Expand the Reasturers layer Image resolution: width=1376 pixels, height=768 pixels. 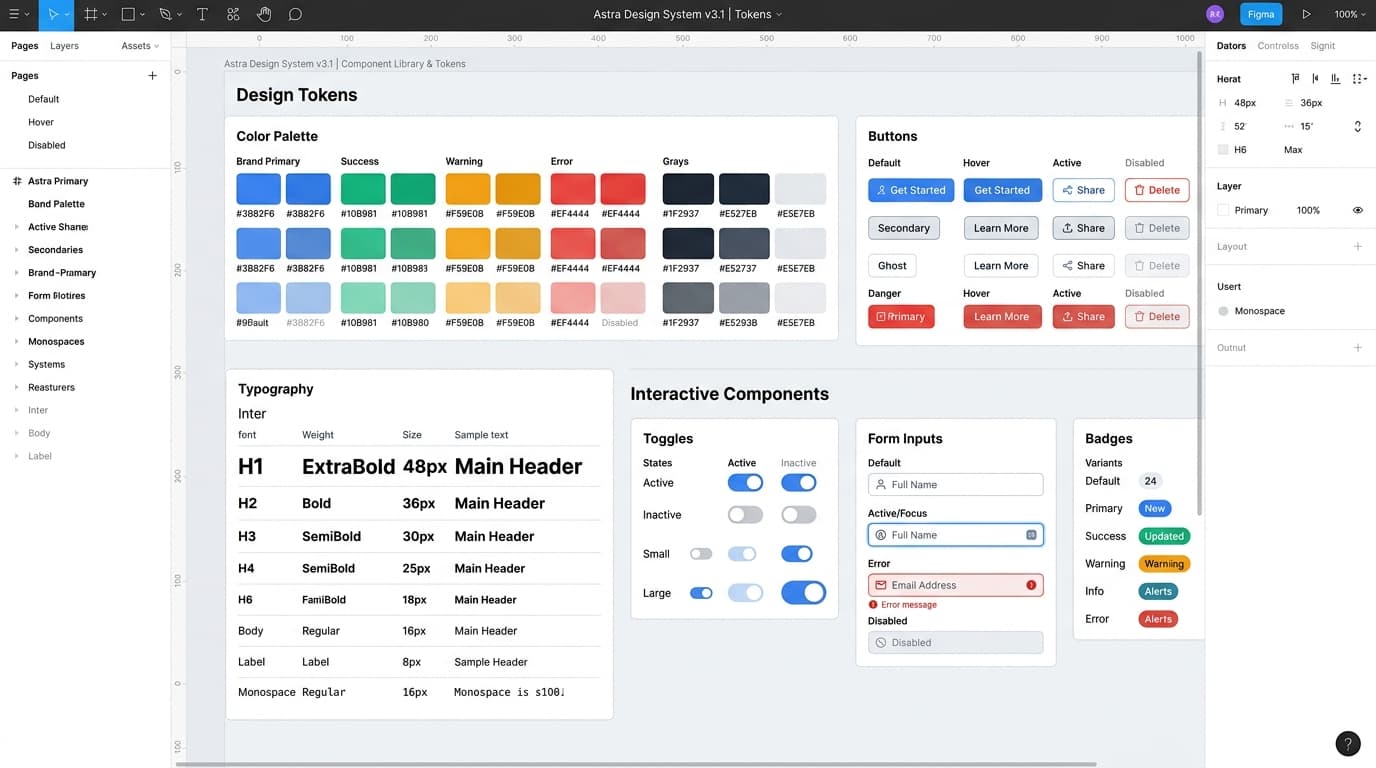(x=17, y=387)
